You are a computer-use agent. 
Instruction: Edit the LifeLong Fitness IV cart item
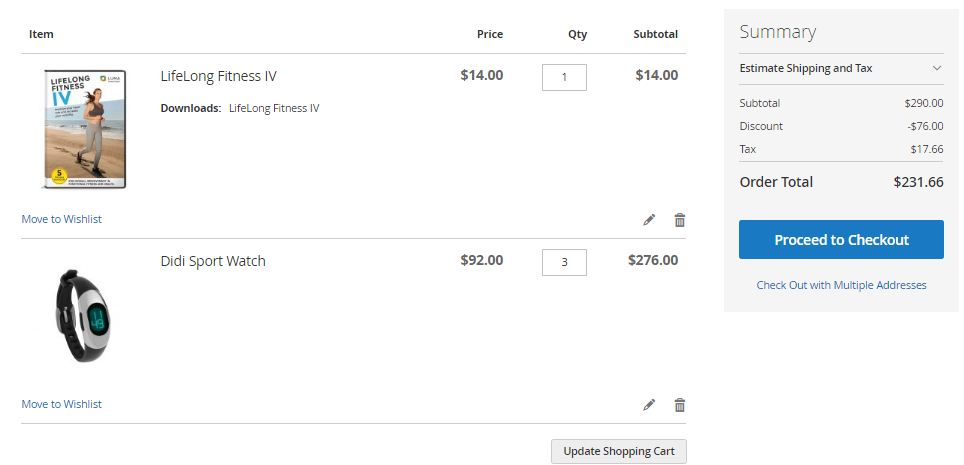[649, 220]
